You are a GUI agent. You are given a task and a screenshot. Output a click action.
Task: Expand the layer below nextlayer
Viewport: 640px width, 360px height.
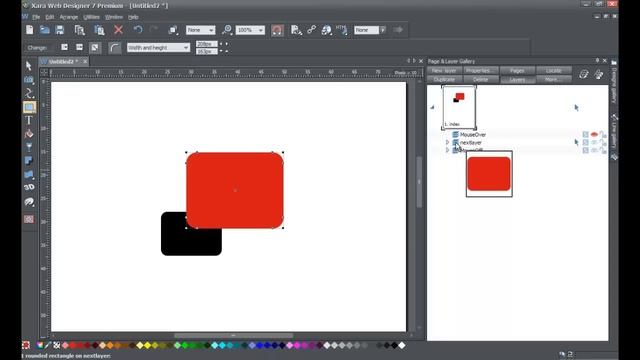click(x=447, y=150)
